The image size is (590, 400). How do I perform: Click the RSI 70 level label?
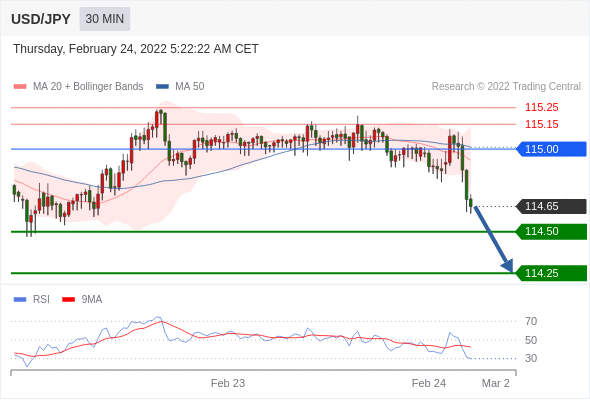[x=531, y=321]
